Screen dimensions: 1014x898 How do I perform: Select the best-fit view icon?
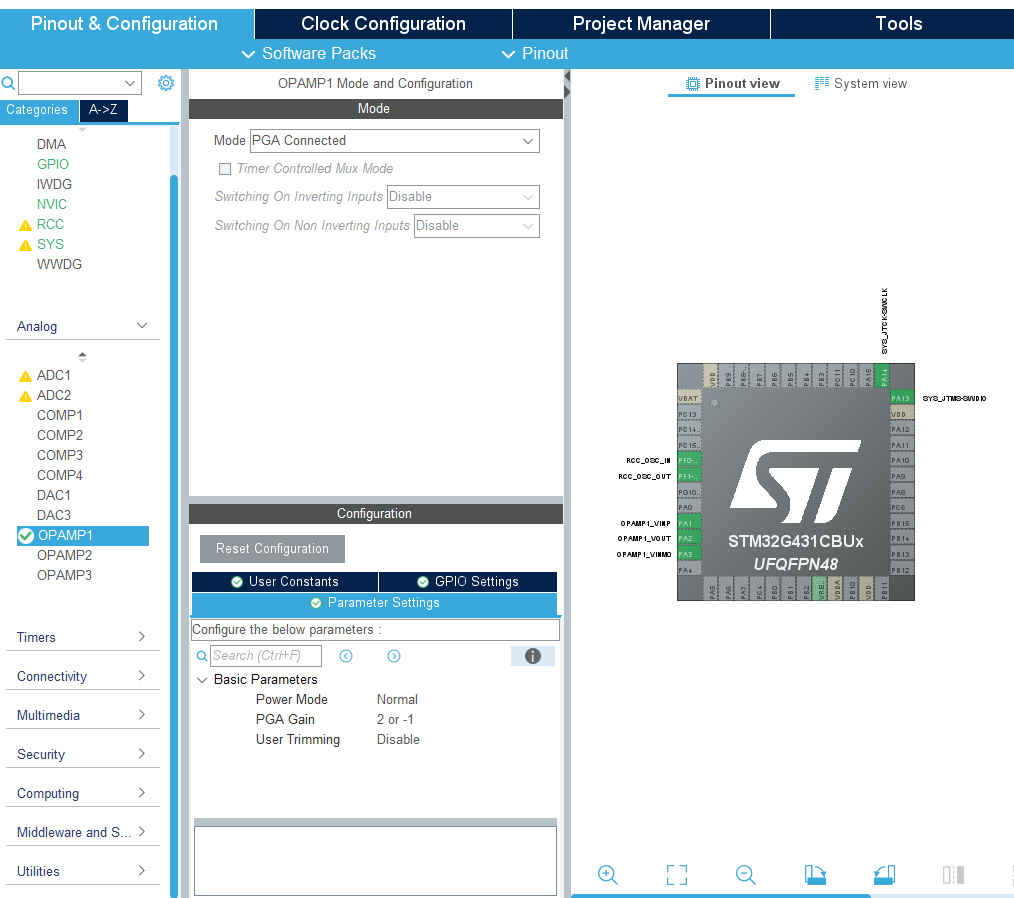point(676,875)
